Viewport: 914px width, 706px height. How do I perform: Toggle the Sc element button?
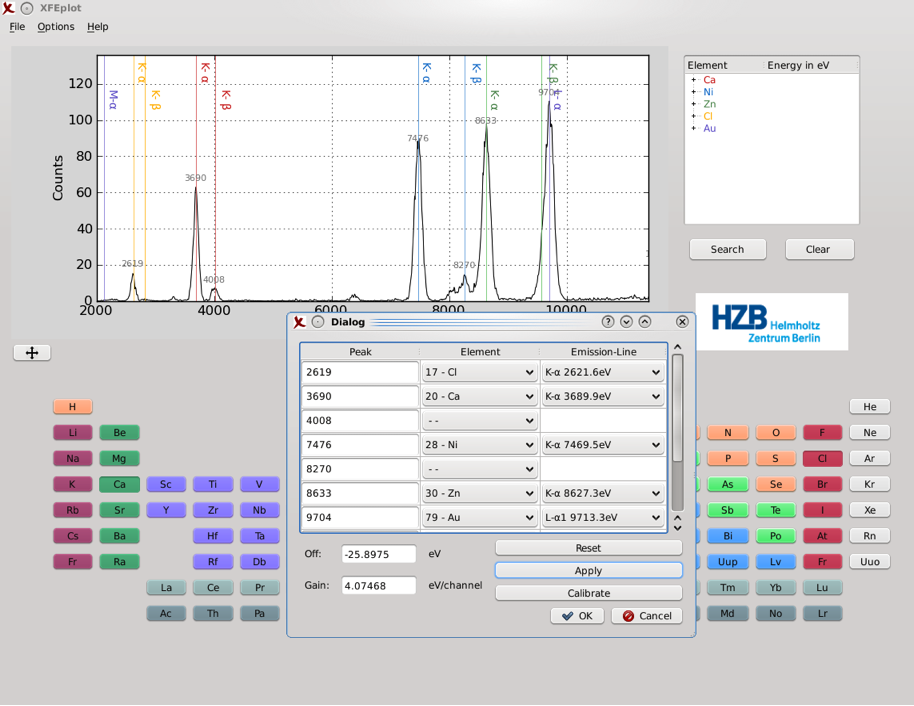click(166, 485)
